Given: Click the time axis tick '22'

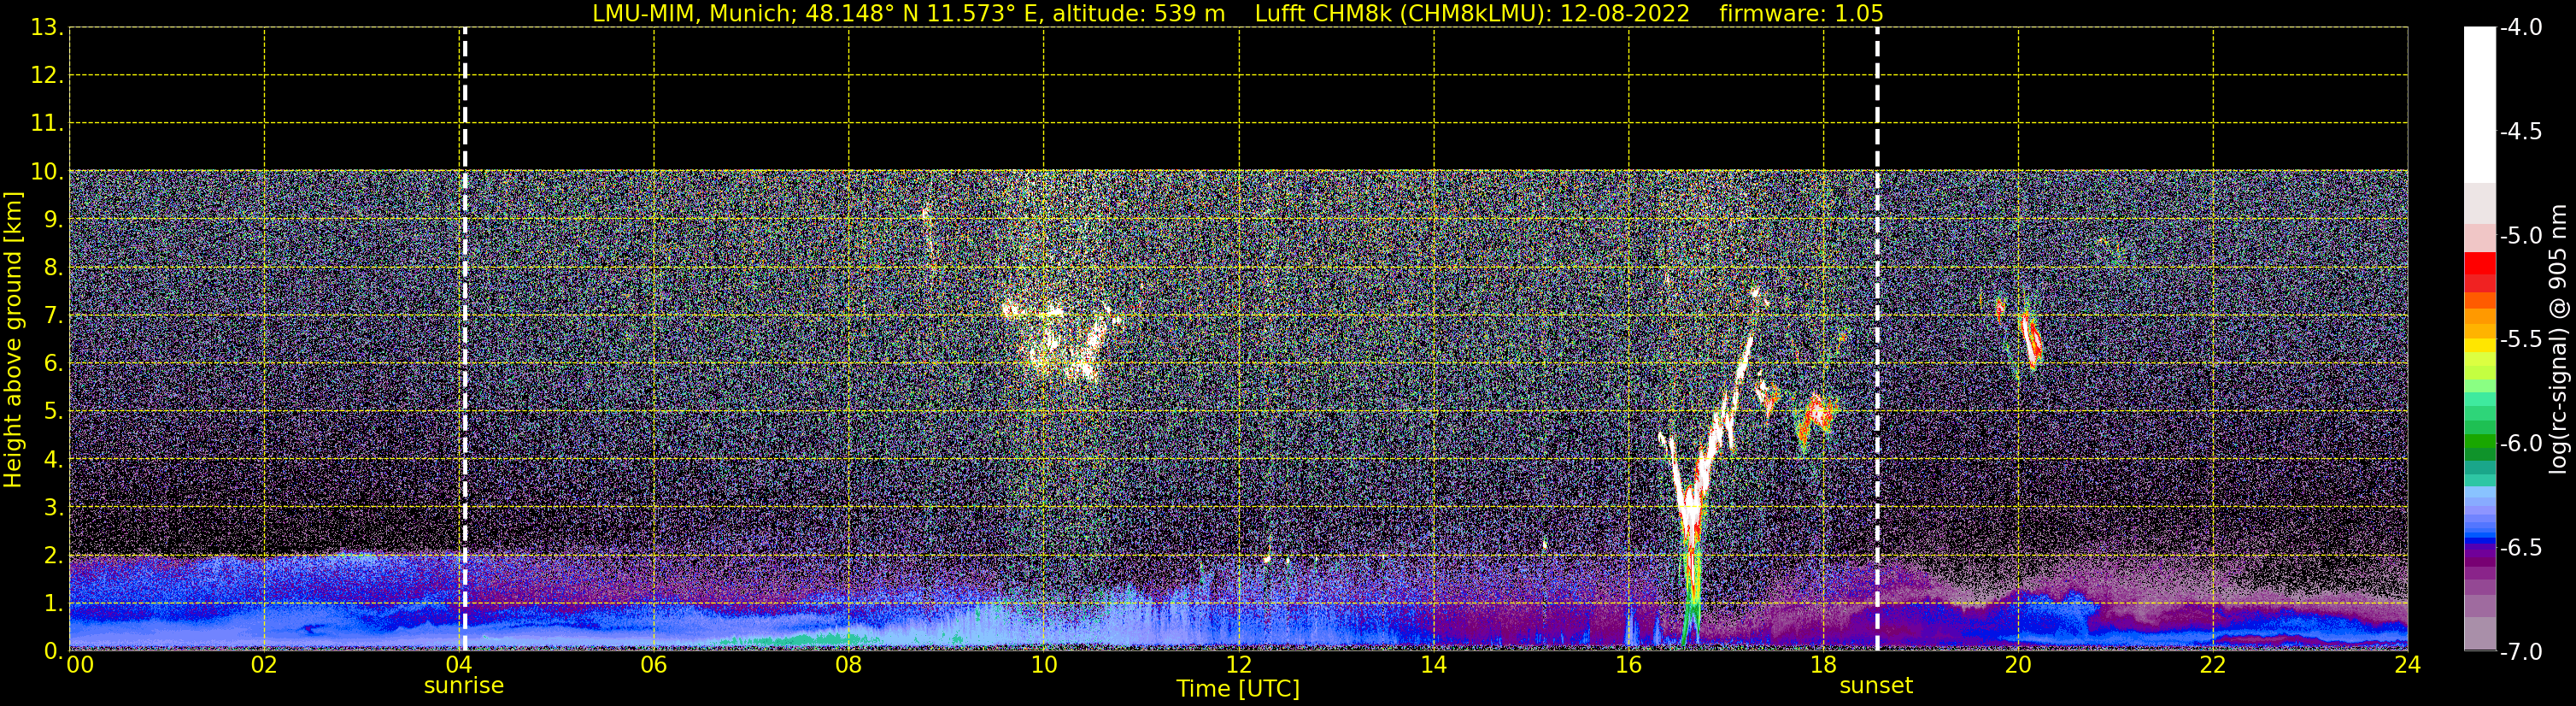Looking at the screenshot, I should coord(2213,665).
